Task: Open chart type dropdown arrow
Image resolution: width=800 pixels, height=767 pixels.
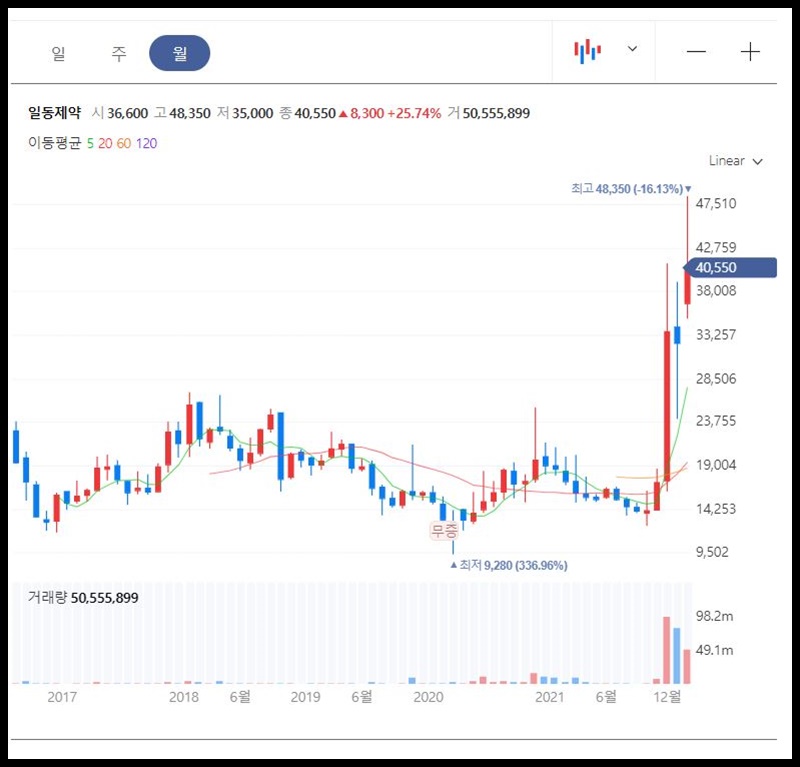Action: 632,49
